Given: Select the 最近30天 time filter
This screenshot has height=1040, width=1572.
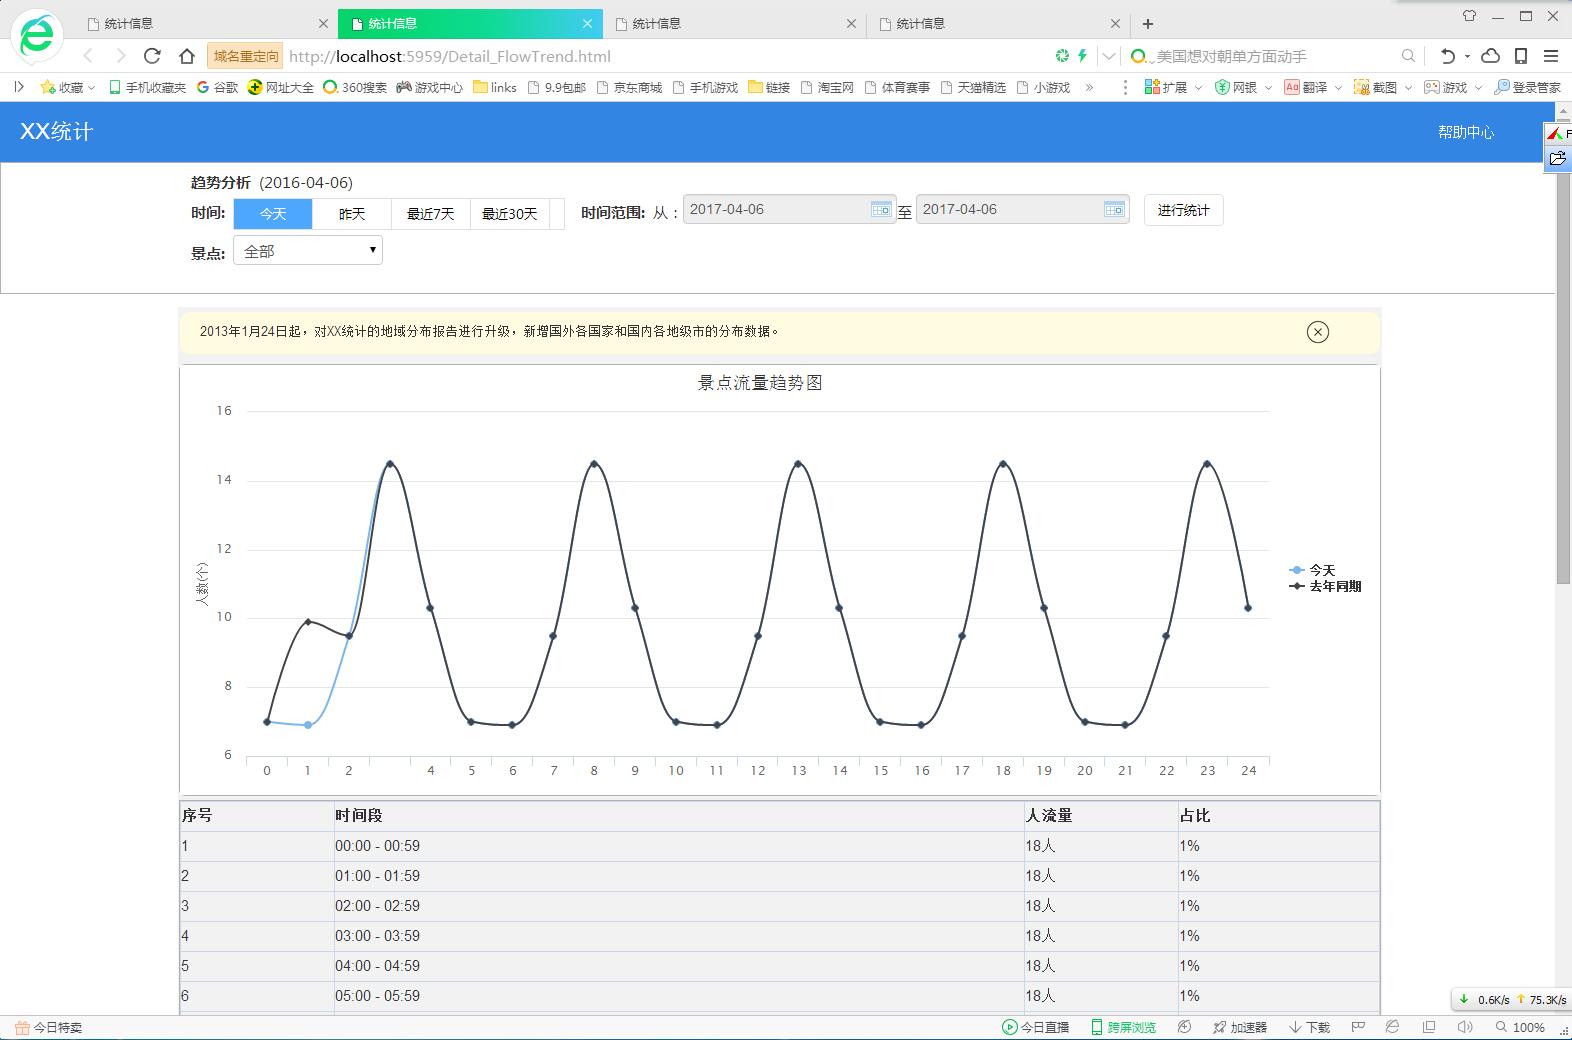Looking at the screenshot, I should (x=510, y=214).
